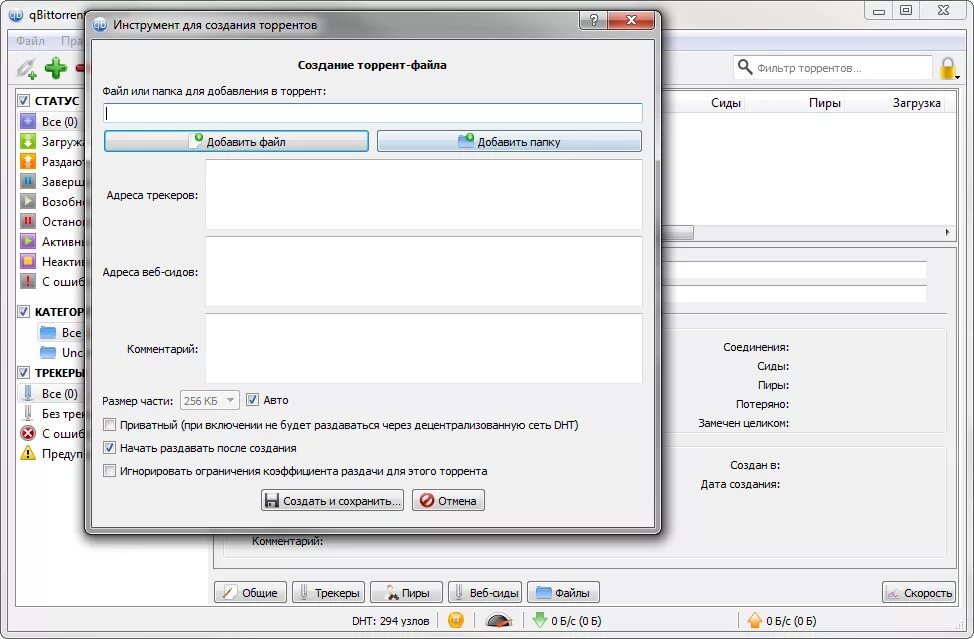The height and width of the screenshot is (639, 974).
Task: Open the Размер части 256 КБ dropdown
Action: coord(209,401)
